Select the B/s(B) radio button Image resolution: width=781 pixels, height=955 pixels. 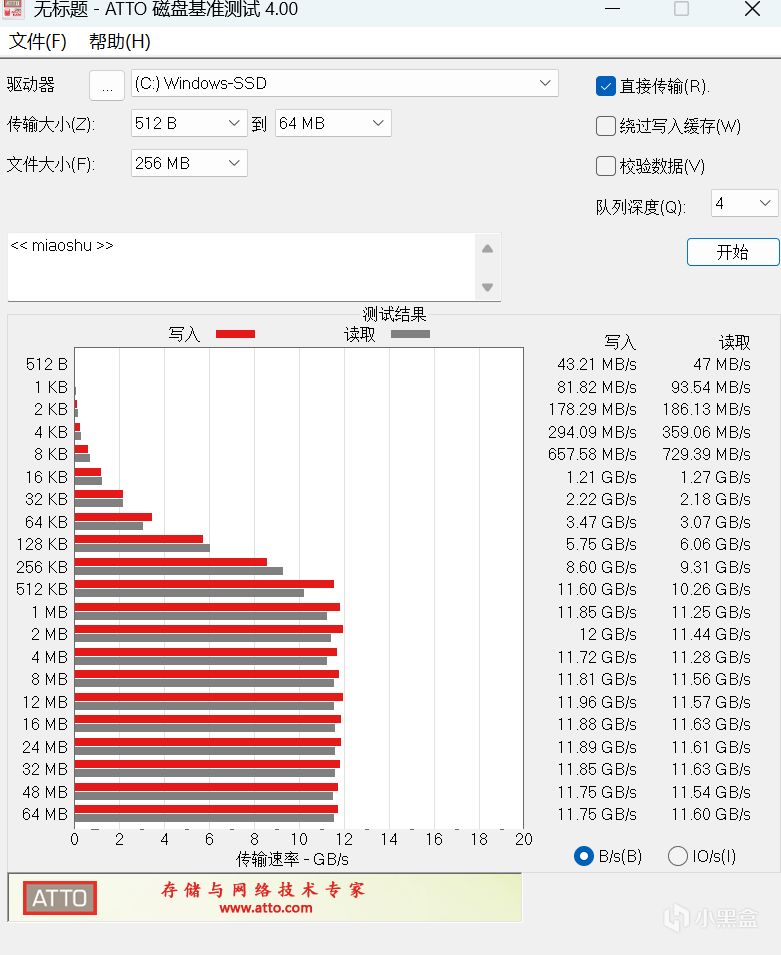coord(584,856)
